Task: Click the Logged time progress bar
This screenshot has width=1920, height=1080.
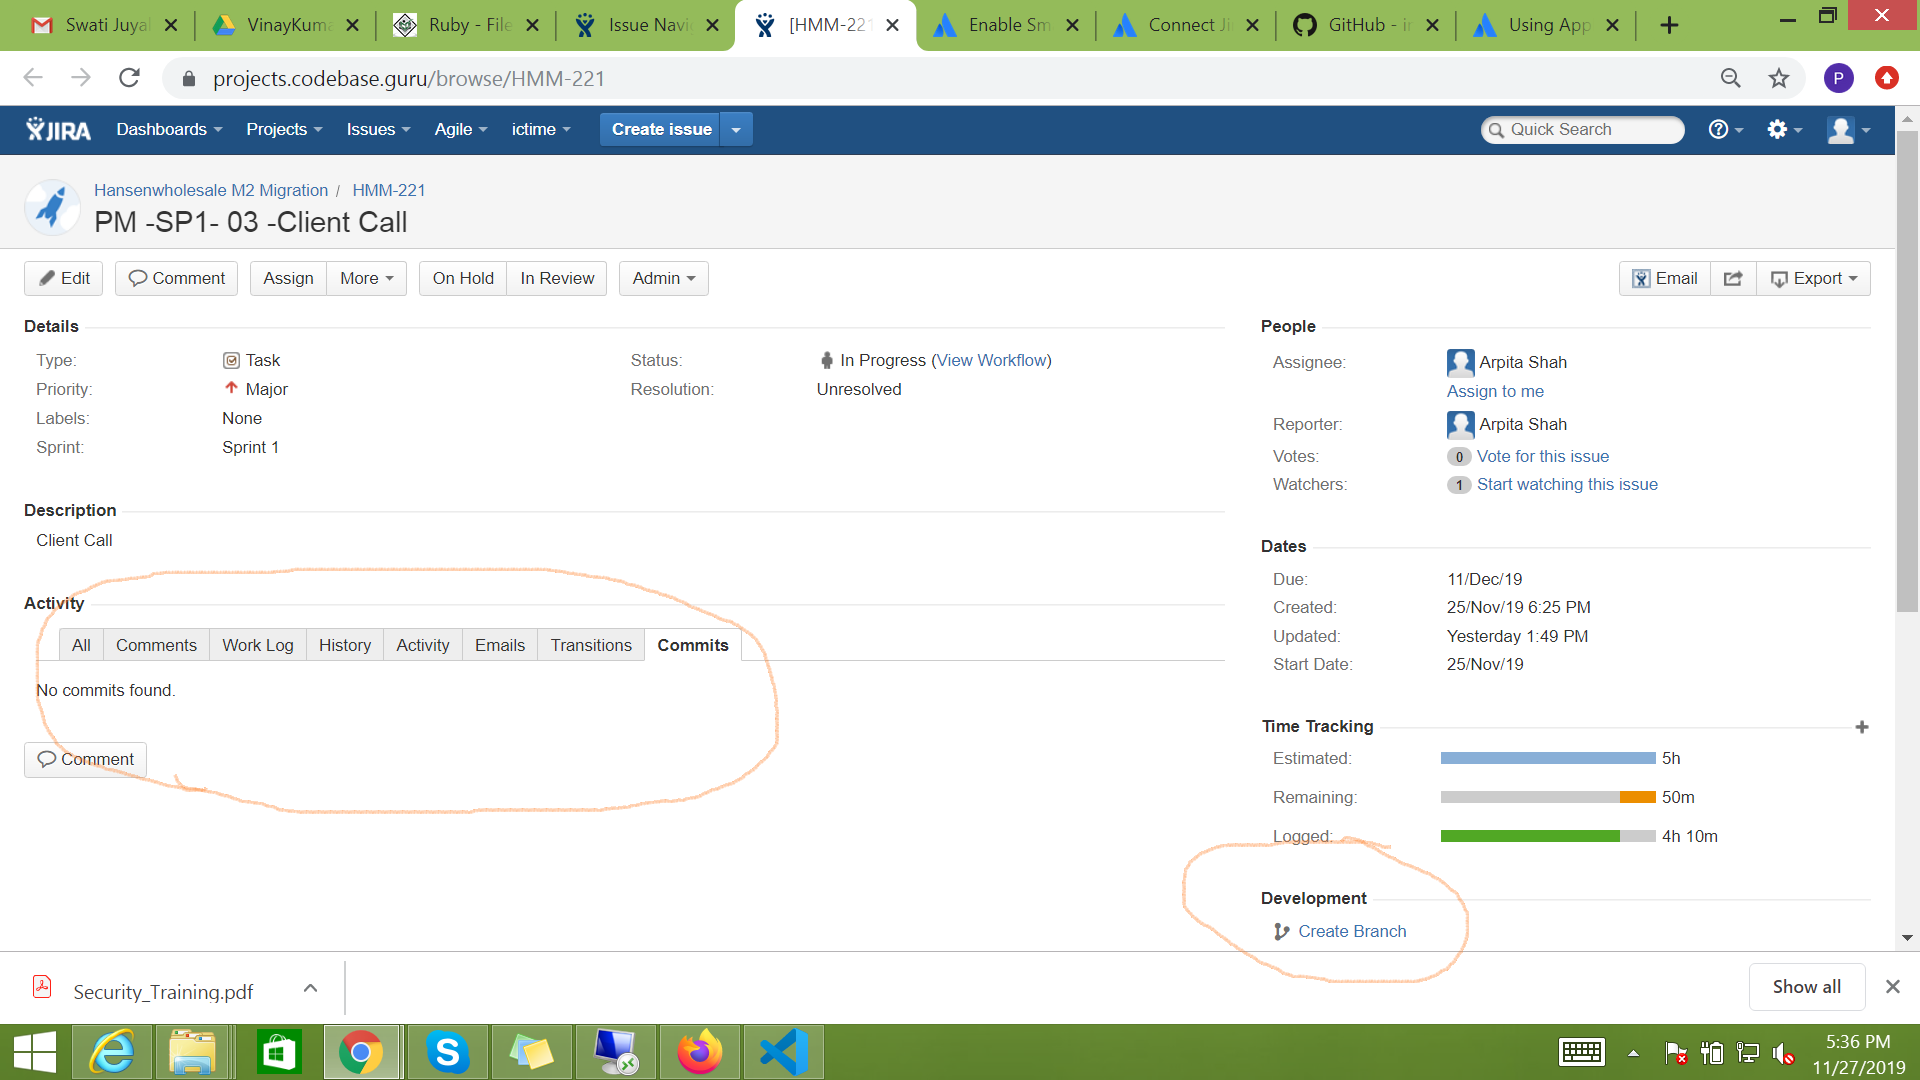Action: (x=1548, y=836)
